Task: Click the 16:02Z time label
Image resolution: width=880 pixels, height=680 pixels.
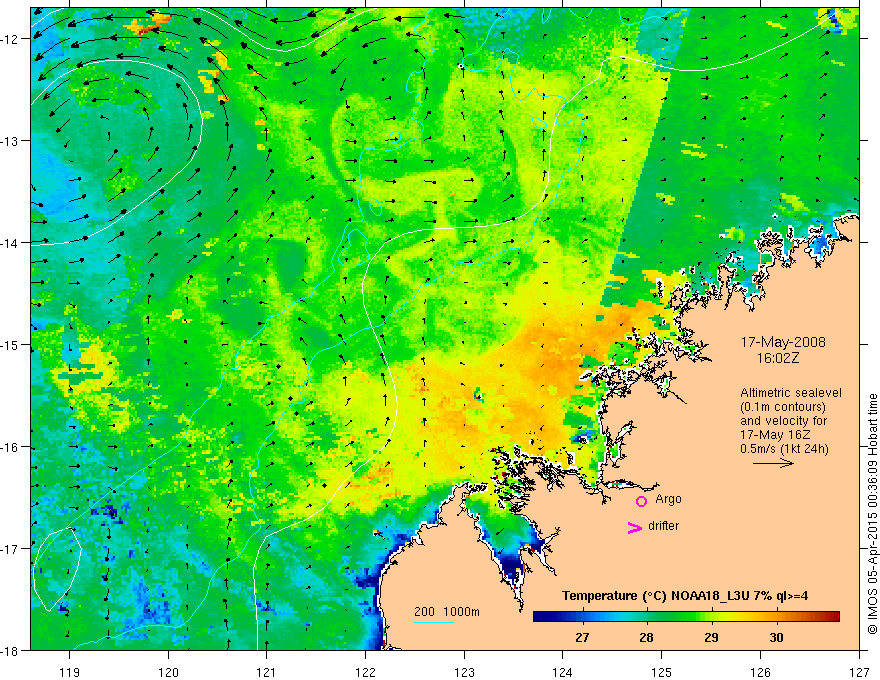Action: point(783,357)
